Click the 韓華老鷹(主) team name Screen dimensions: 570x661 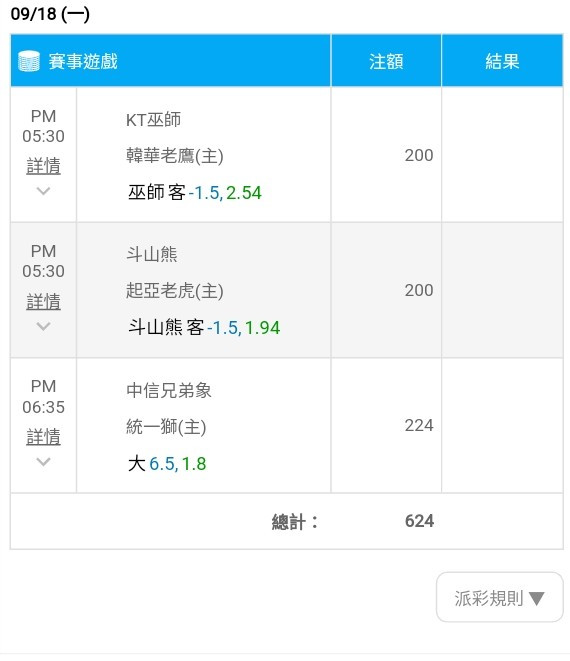[x=175, y=156]
